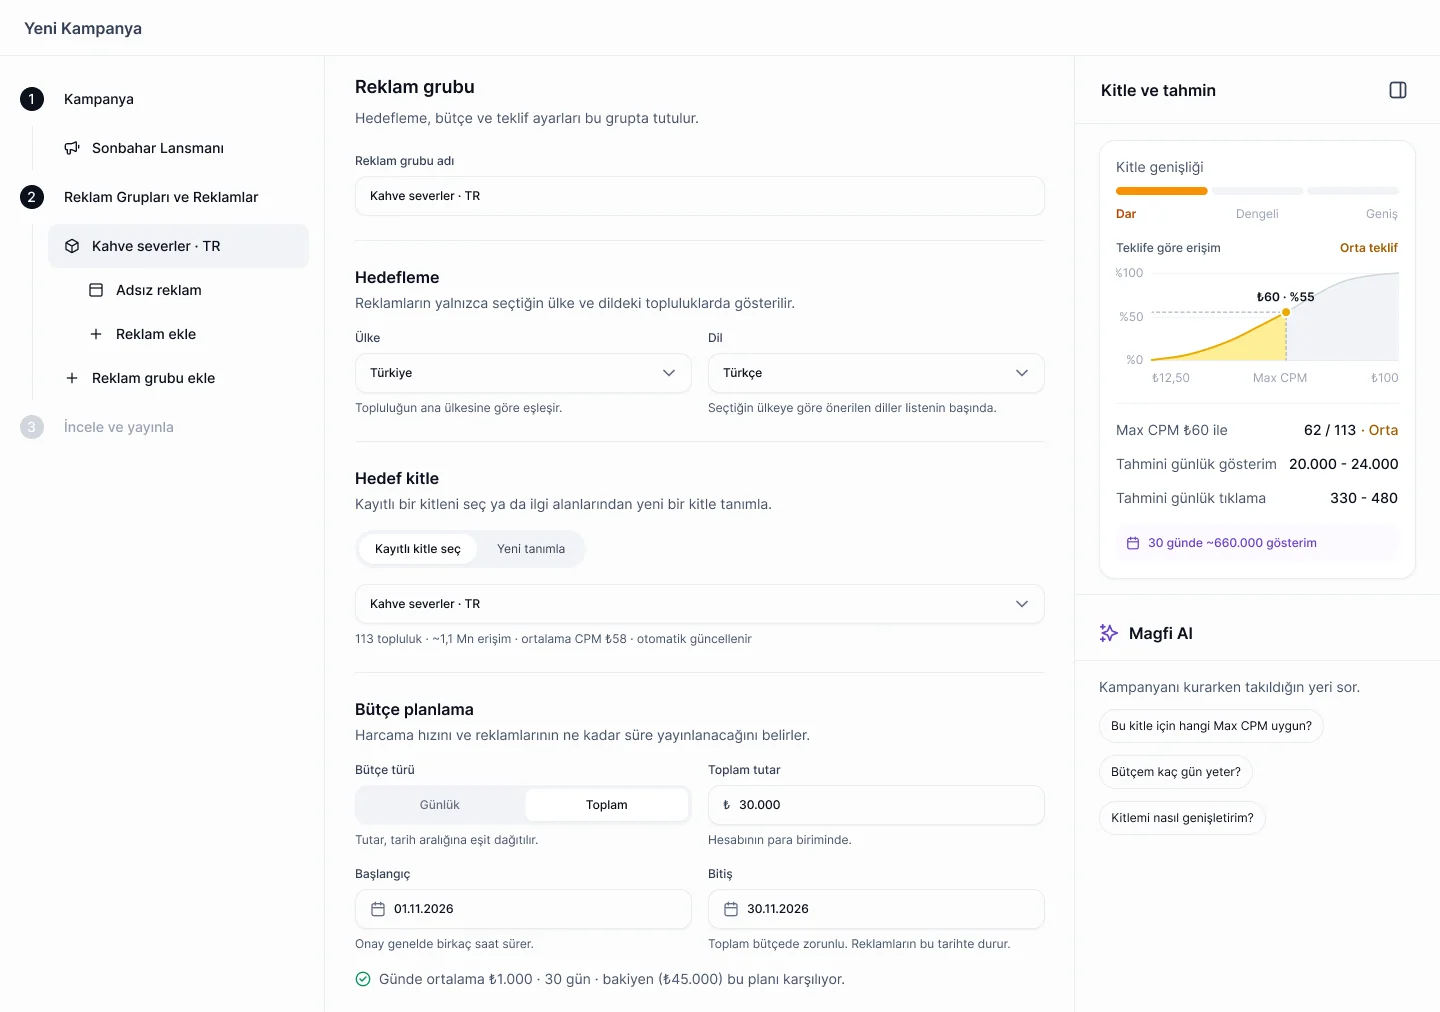Choose Kayıtlı kitle seç option
The image size is (1440, 1012).
click(418, 549)
